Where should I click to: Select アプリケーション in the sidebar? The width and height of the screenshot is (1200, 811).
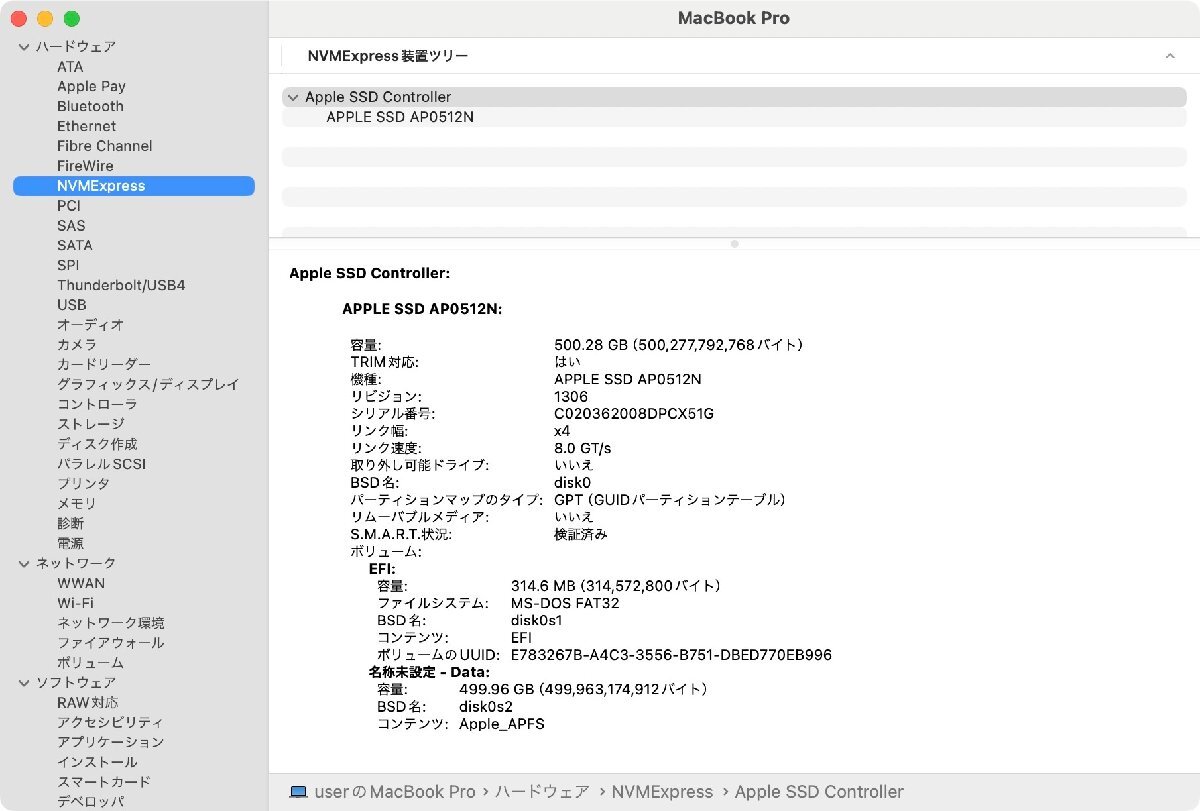click(111, 742)
